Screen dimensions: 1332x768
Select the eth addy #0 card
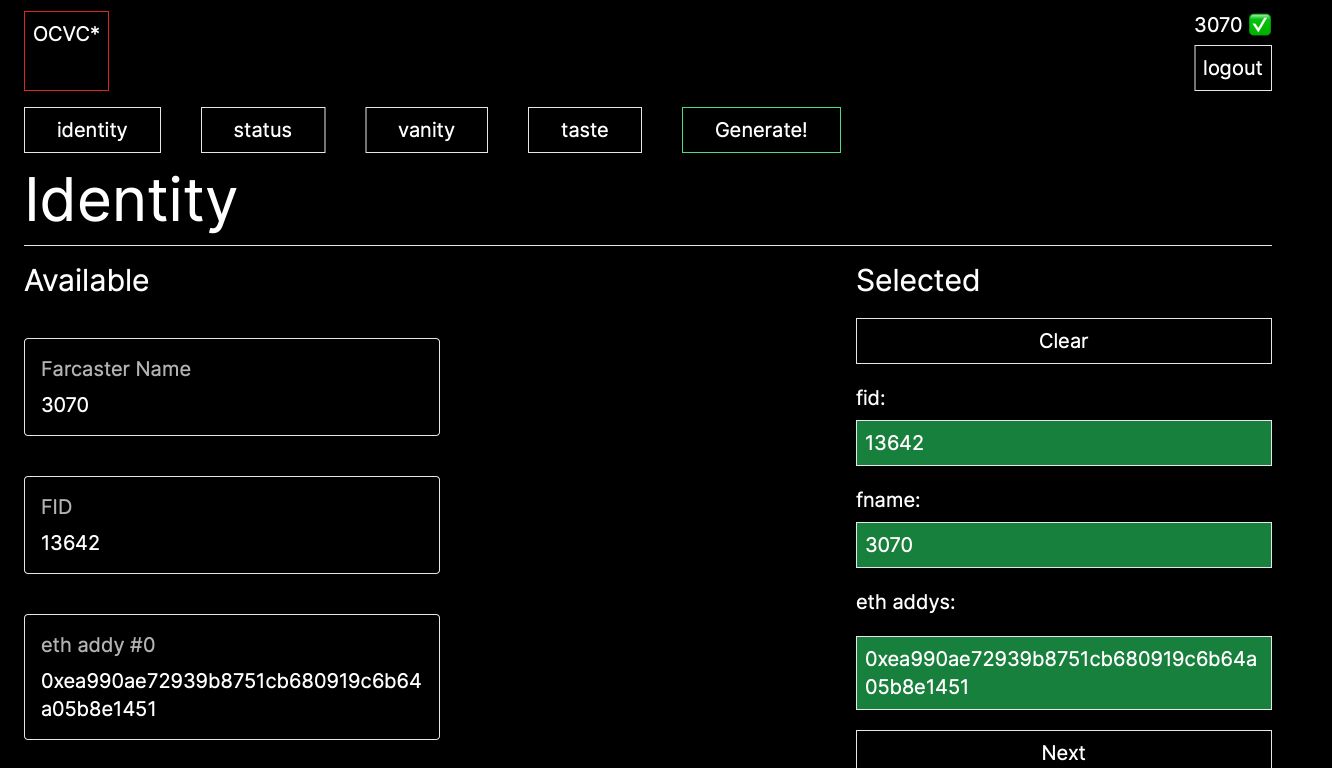tap(232, 677)
